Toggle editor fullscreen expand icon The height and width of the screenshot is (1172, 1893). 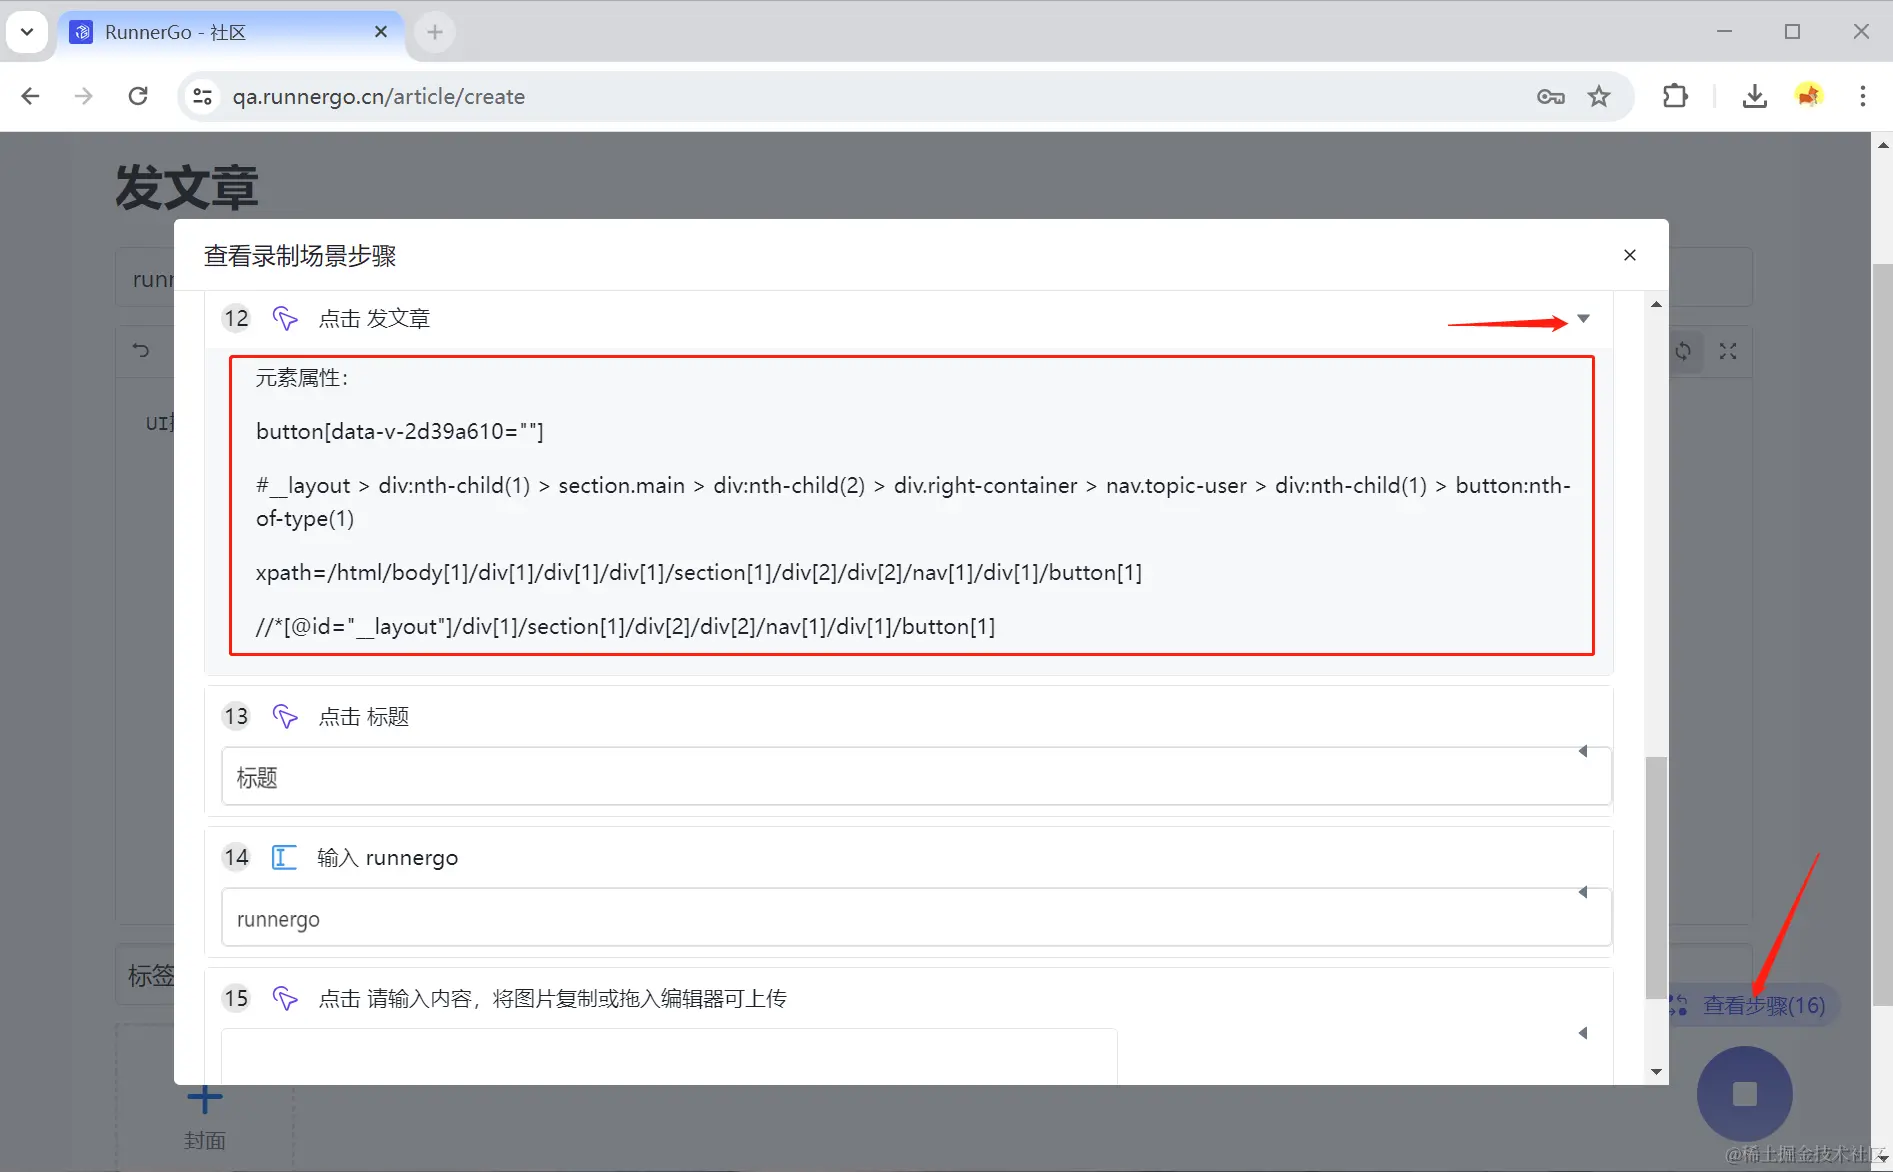(1728, 351)
